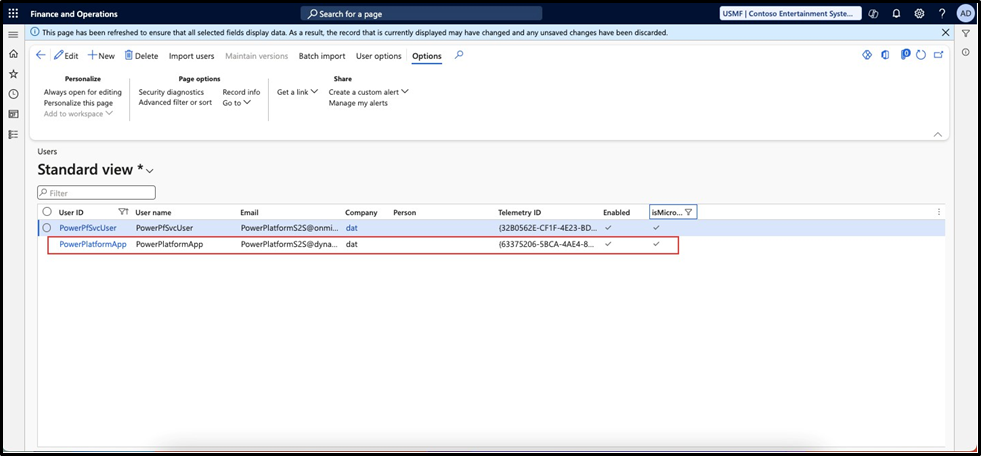Refresh the page with circular arrow
Viewport: 981px width, 456px height.
(x=920, y=55)
